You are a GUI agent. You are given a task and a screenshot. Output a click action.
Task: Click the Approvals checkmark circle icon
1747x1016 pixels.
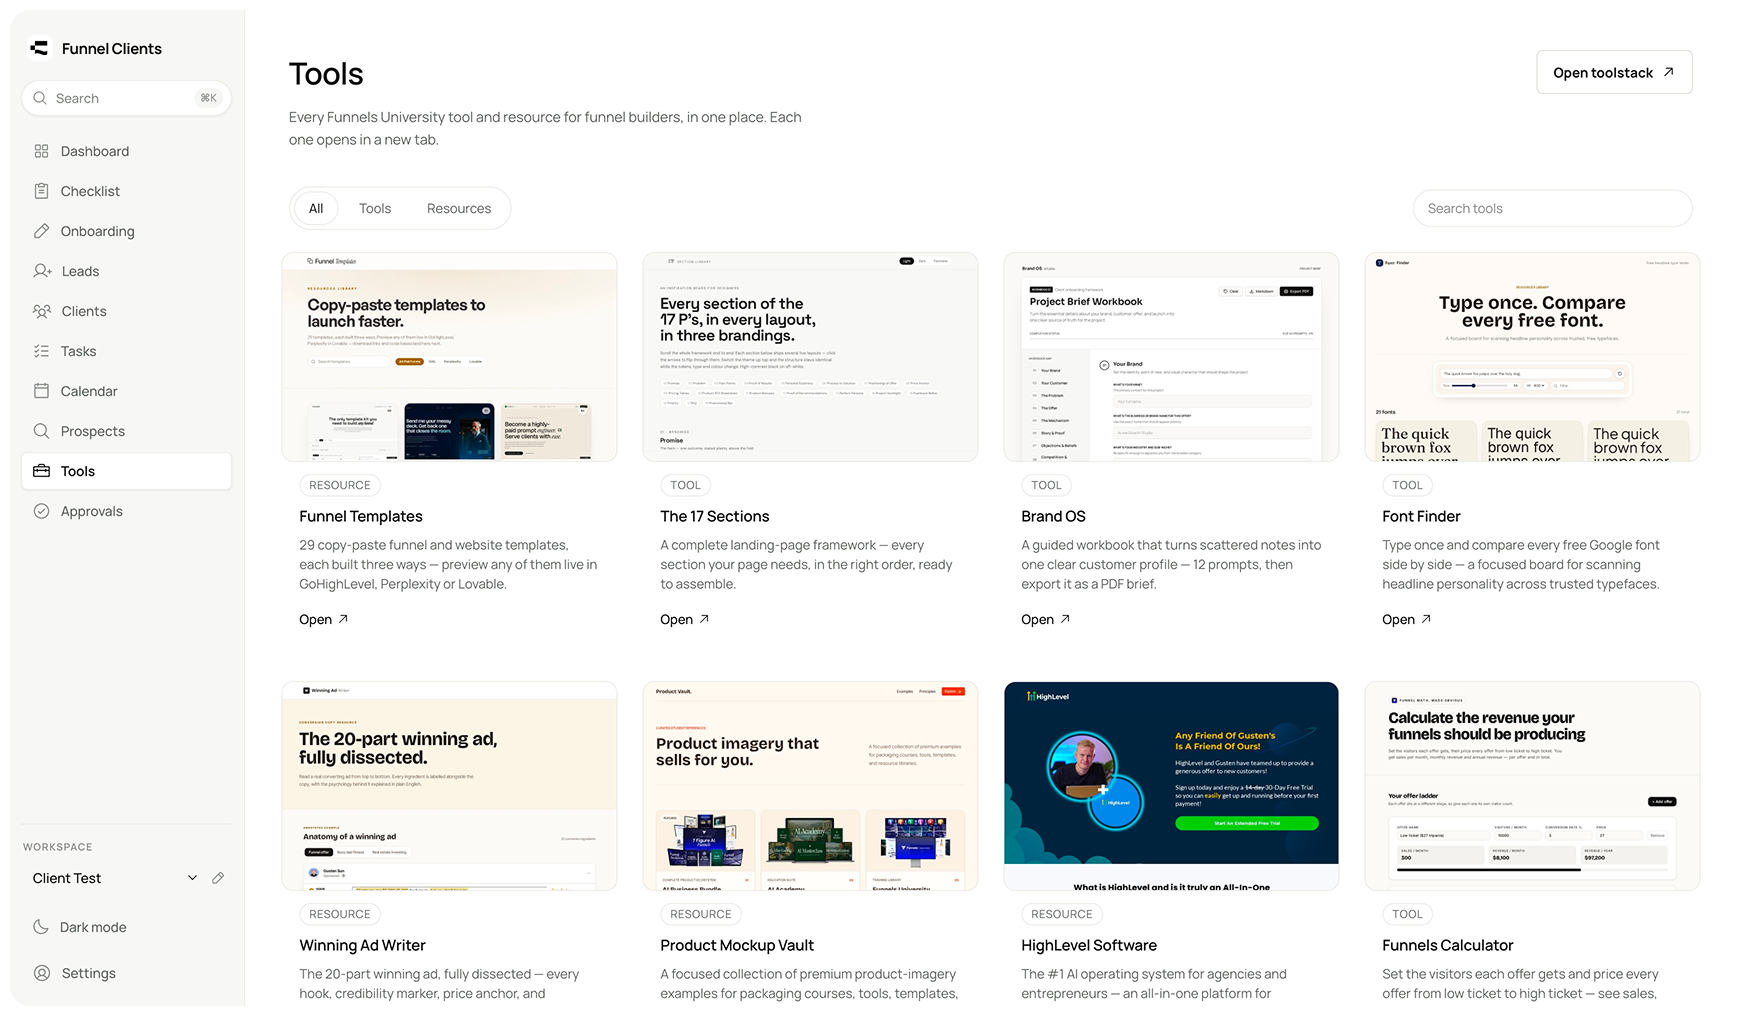[x=41, y=511]
